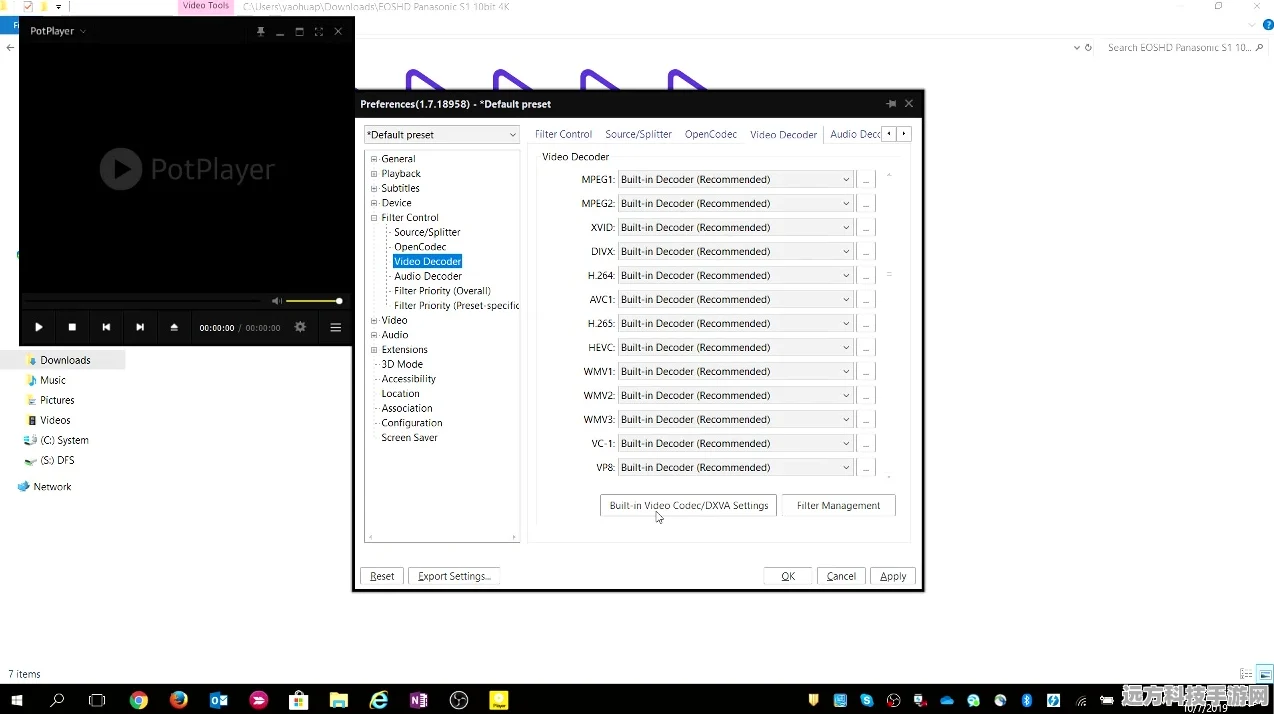Collapse the Filter Control tree node
The height and width of the screenshot is (714, 1274).
374,218
